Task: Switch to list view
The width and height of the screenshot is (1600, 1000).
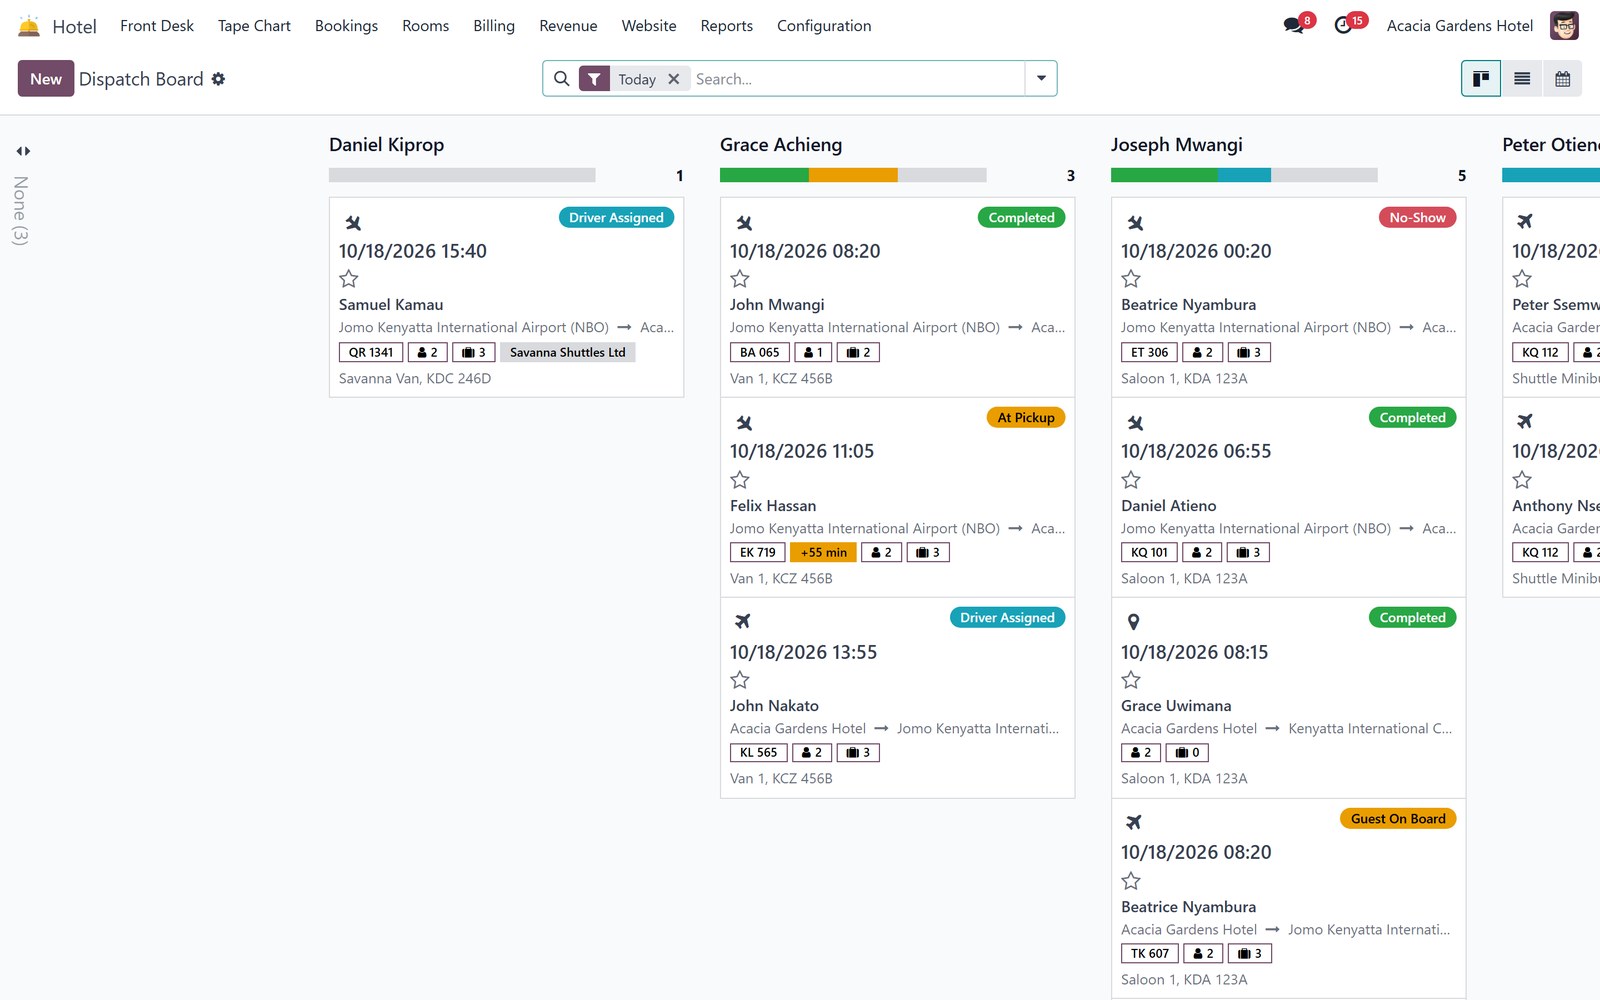Action: [x=1522, y=79]
